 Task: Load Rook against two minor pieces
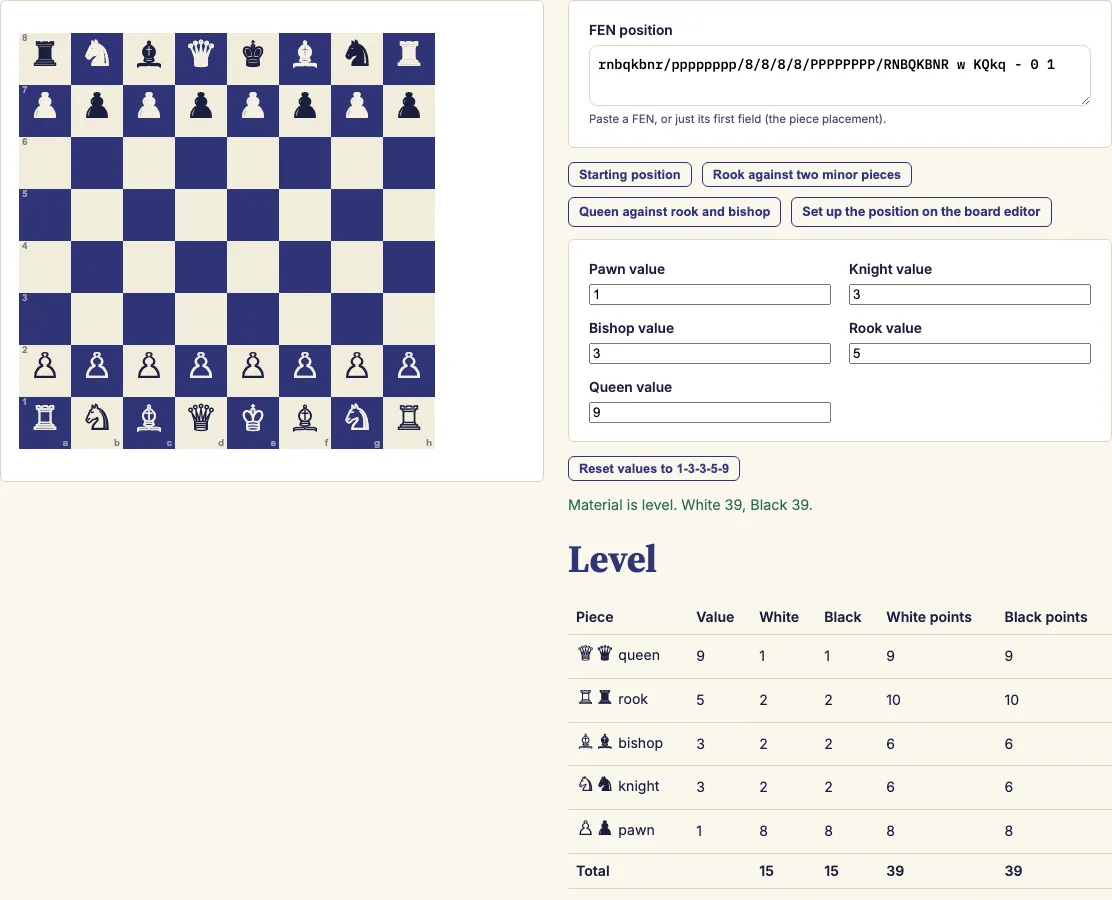click(x=806, y=174)
